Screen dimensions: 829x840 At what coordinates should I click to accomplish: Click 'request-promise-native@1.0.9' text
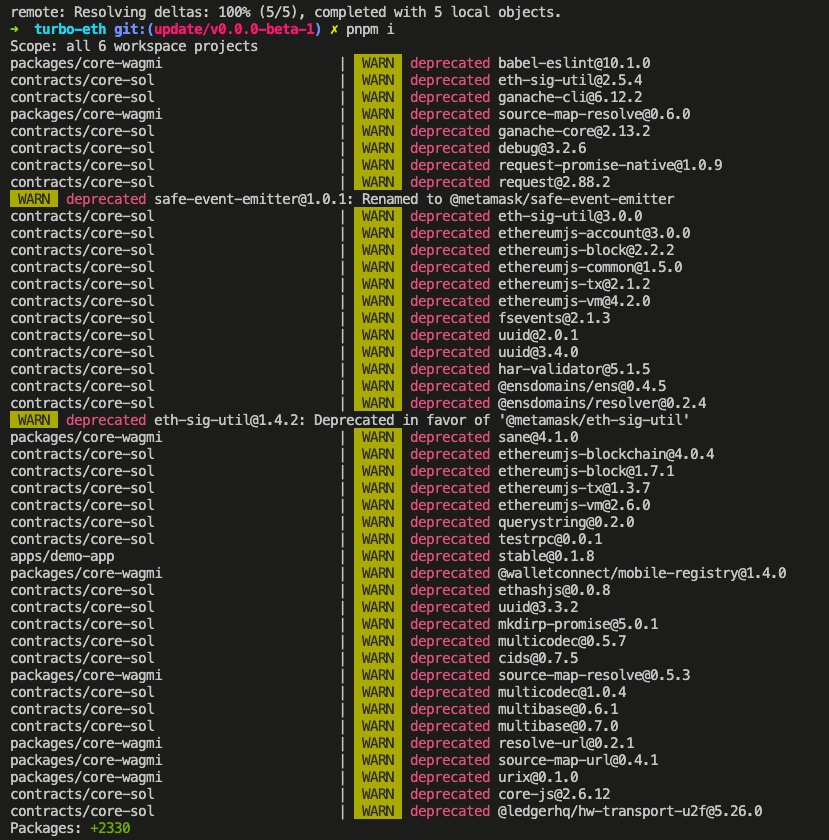(x=610, y=166)
